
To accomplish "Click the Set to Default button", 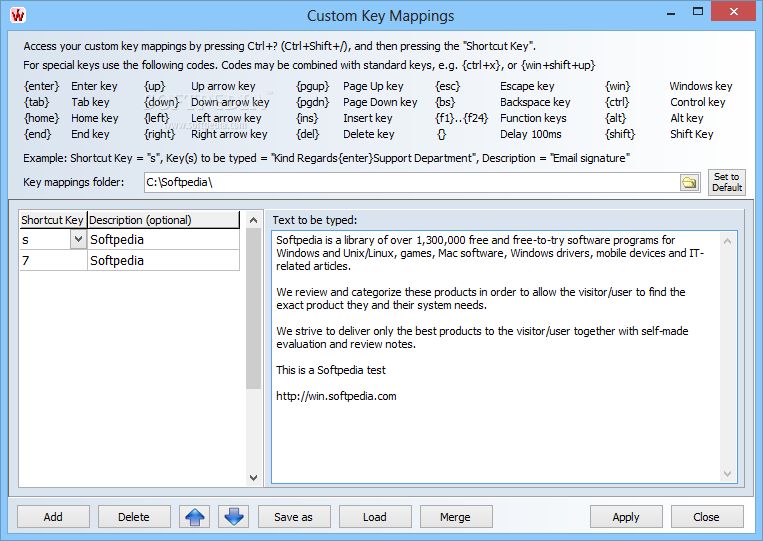I will (727, 182).
